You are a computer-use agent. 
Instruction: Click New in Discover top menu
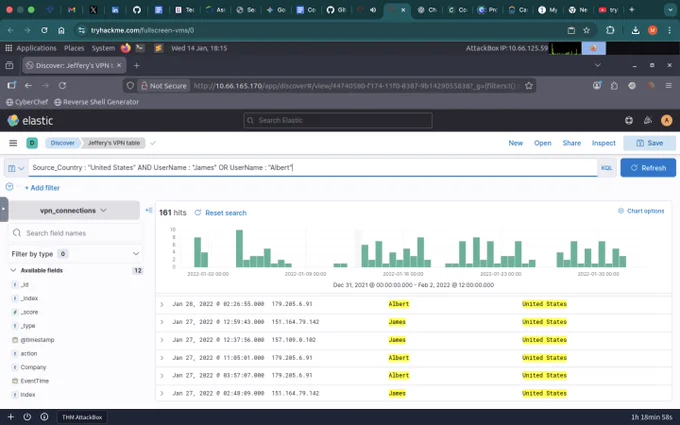click(516, 143)
